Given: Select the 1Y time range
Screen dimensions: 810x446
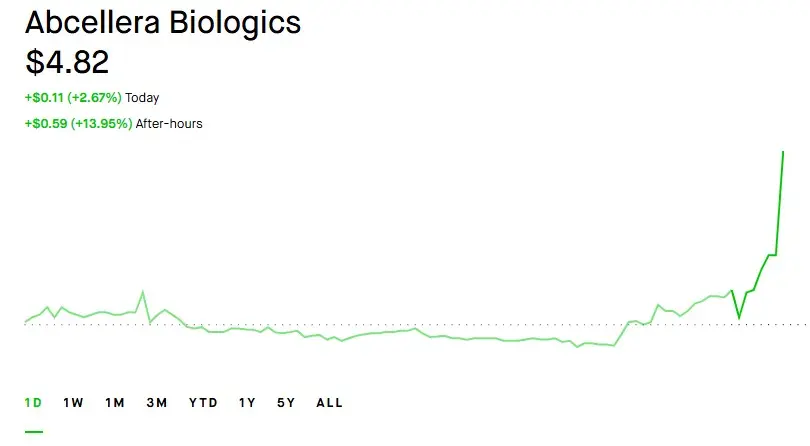Looking at the screenshot, I should pos(247,403).
